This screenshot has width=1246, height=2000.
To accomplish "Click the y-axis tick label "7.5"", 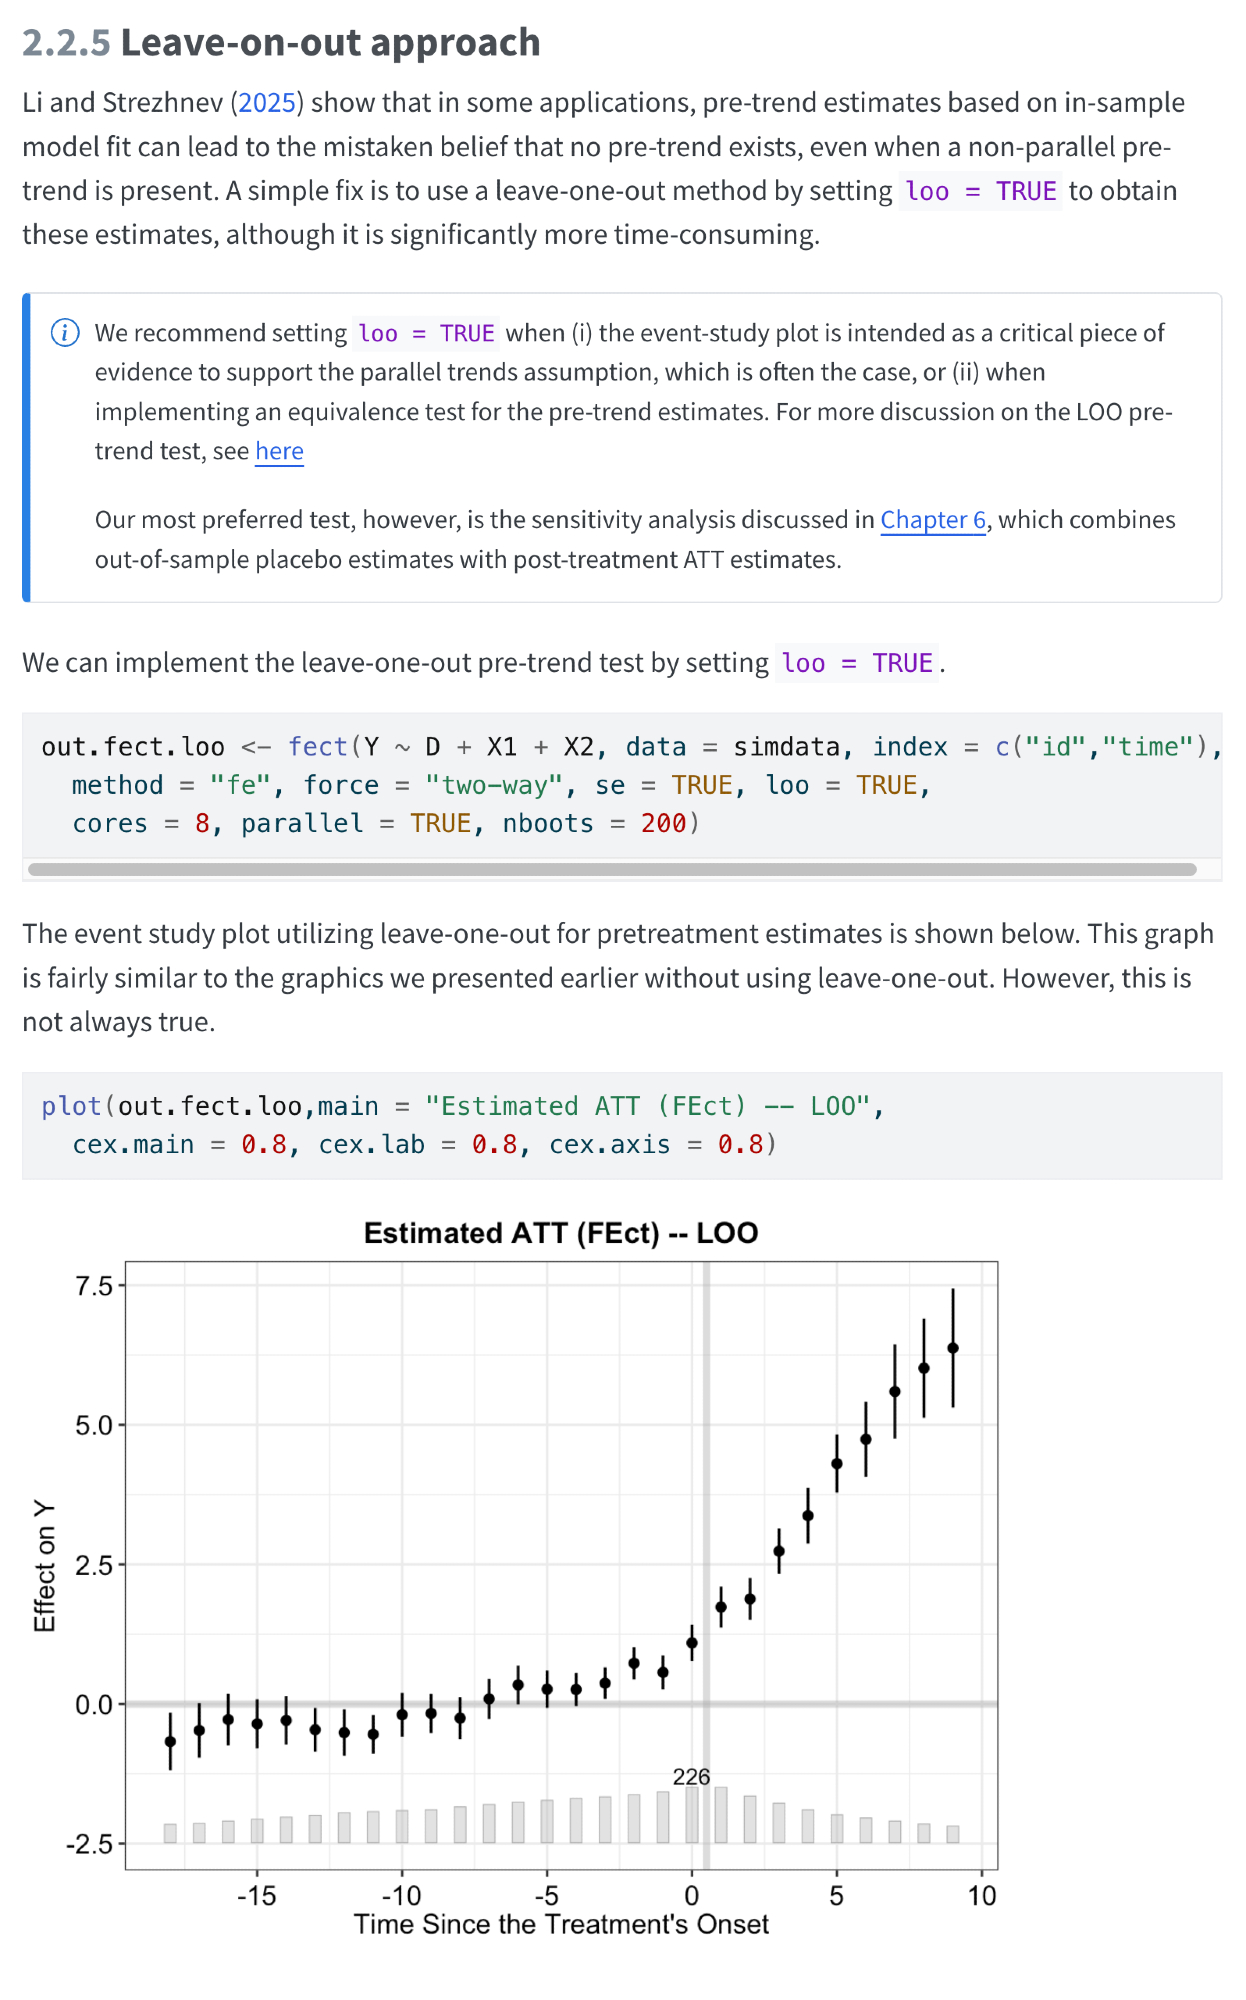I will (95, 1286).
